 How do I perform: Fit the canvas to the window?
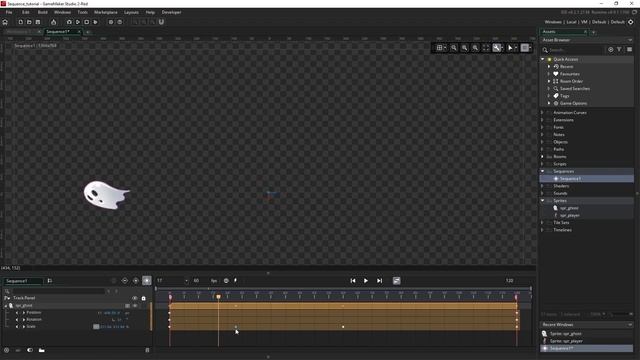[486, 48]
